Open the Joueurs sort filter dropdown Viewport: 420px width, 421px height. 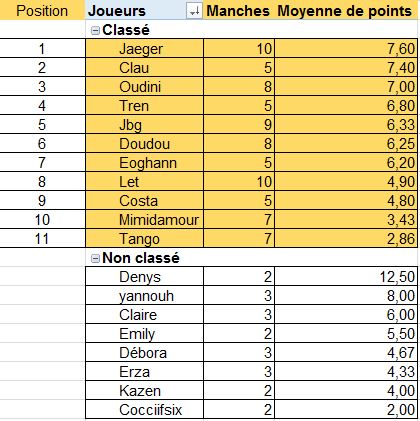click(194, 11)
